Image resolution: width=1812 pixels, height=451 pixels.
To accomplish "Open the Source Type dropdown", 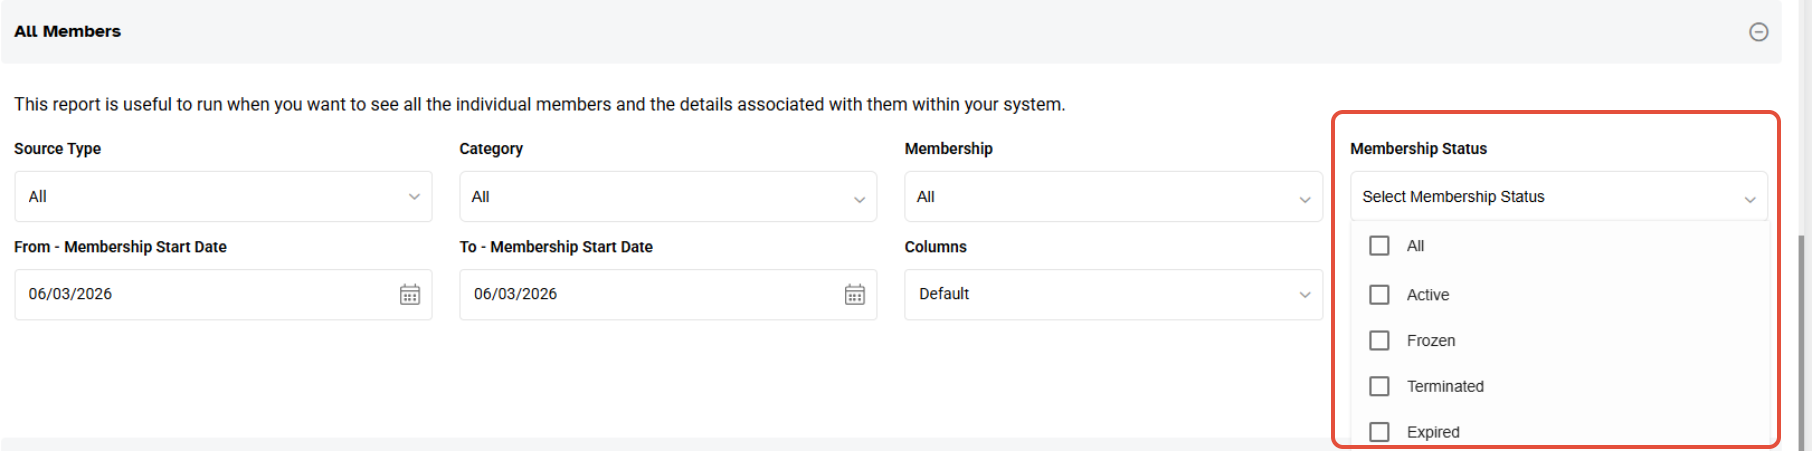I will pyautogui.click(x=223, y=197).
